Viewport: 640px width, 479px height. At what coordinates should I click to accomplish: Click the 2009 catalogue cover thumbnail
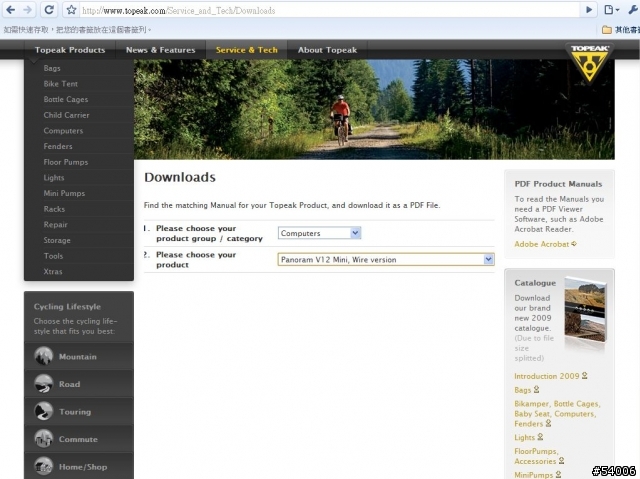pyautogui.click(x=585, y=310)
